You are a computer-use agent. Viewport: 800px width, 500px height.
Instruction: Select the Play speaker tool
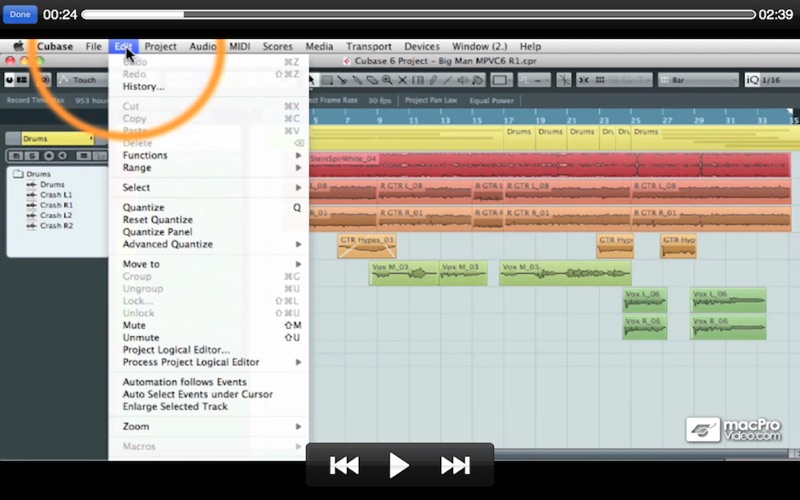462,80
